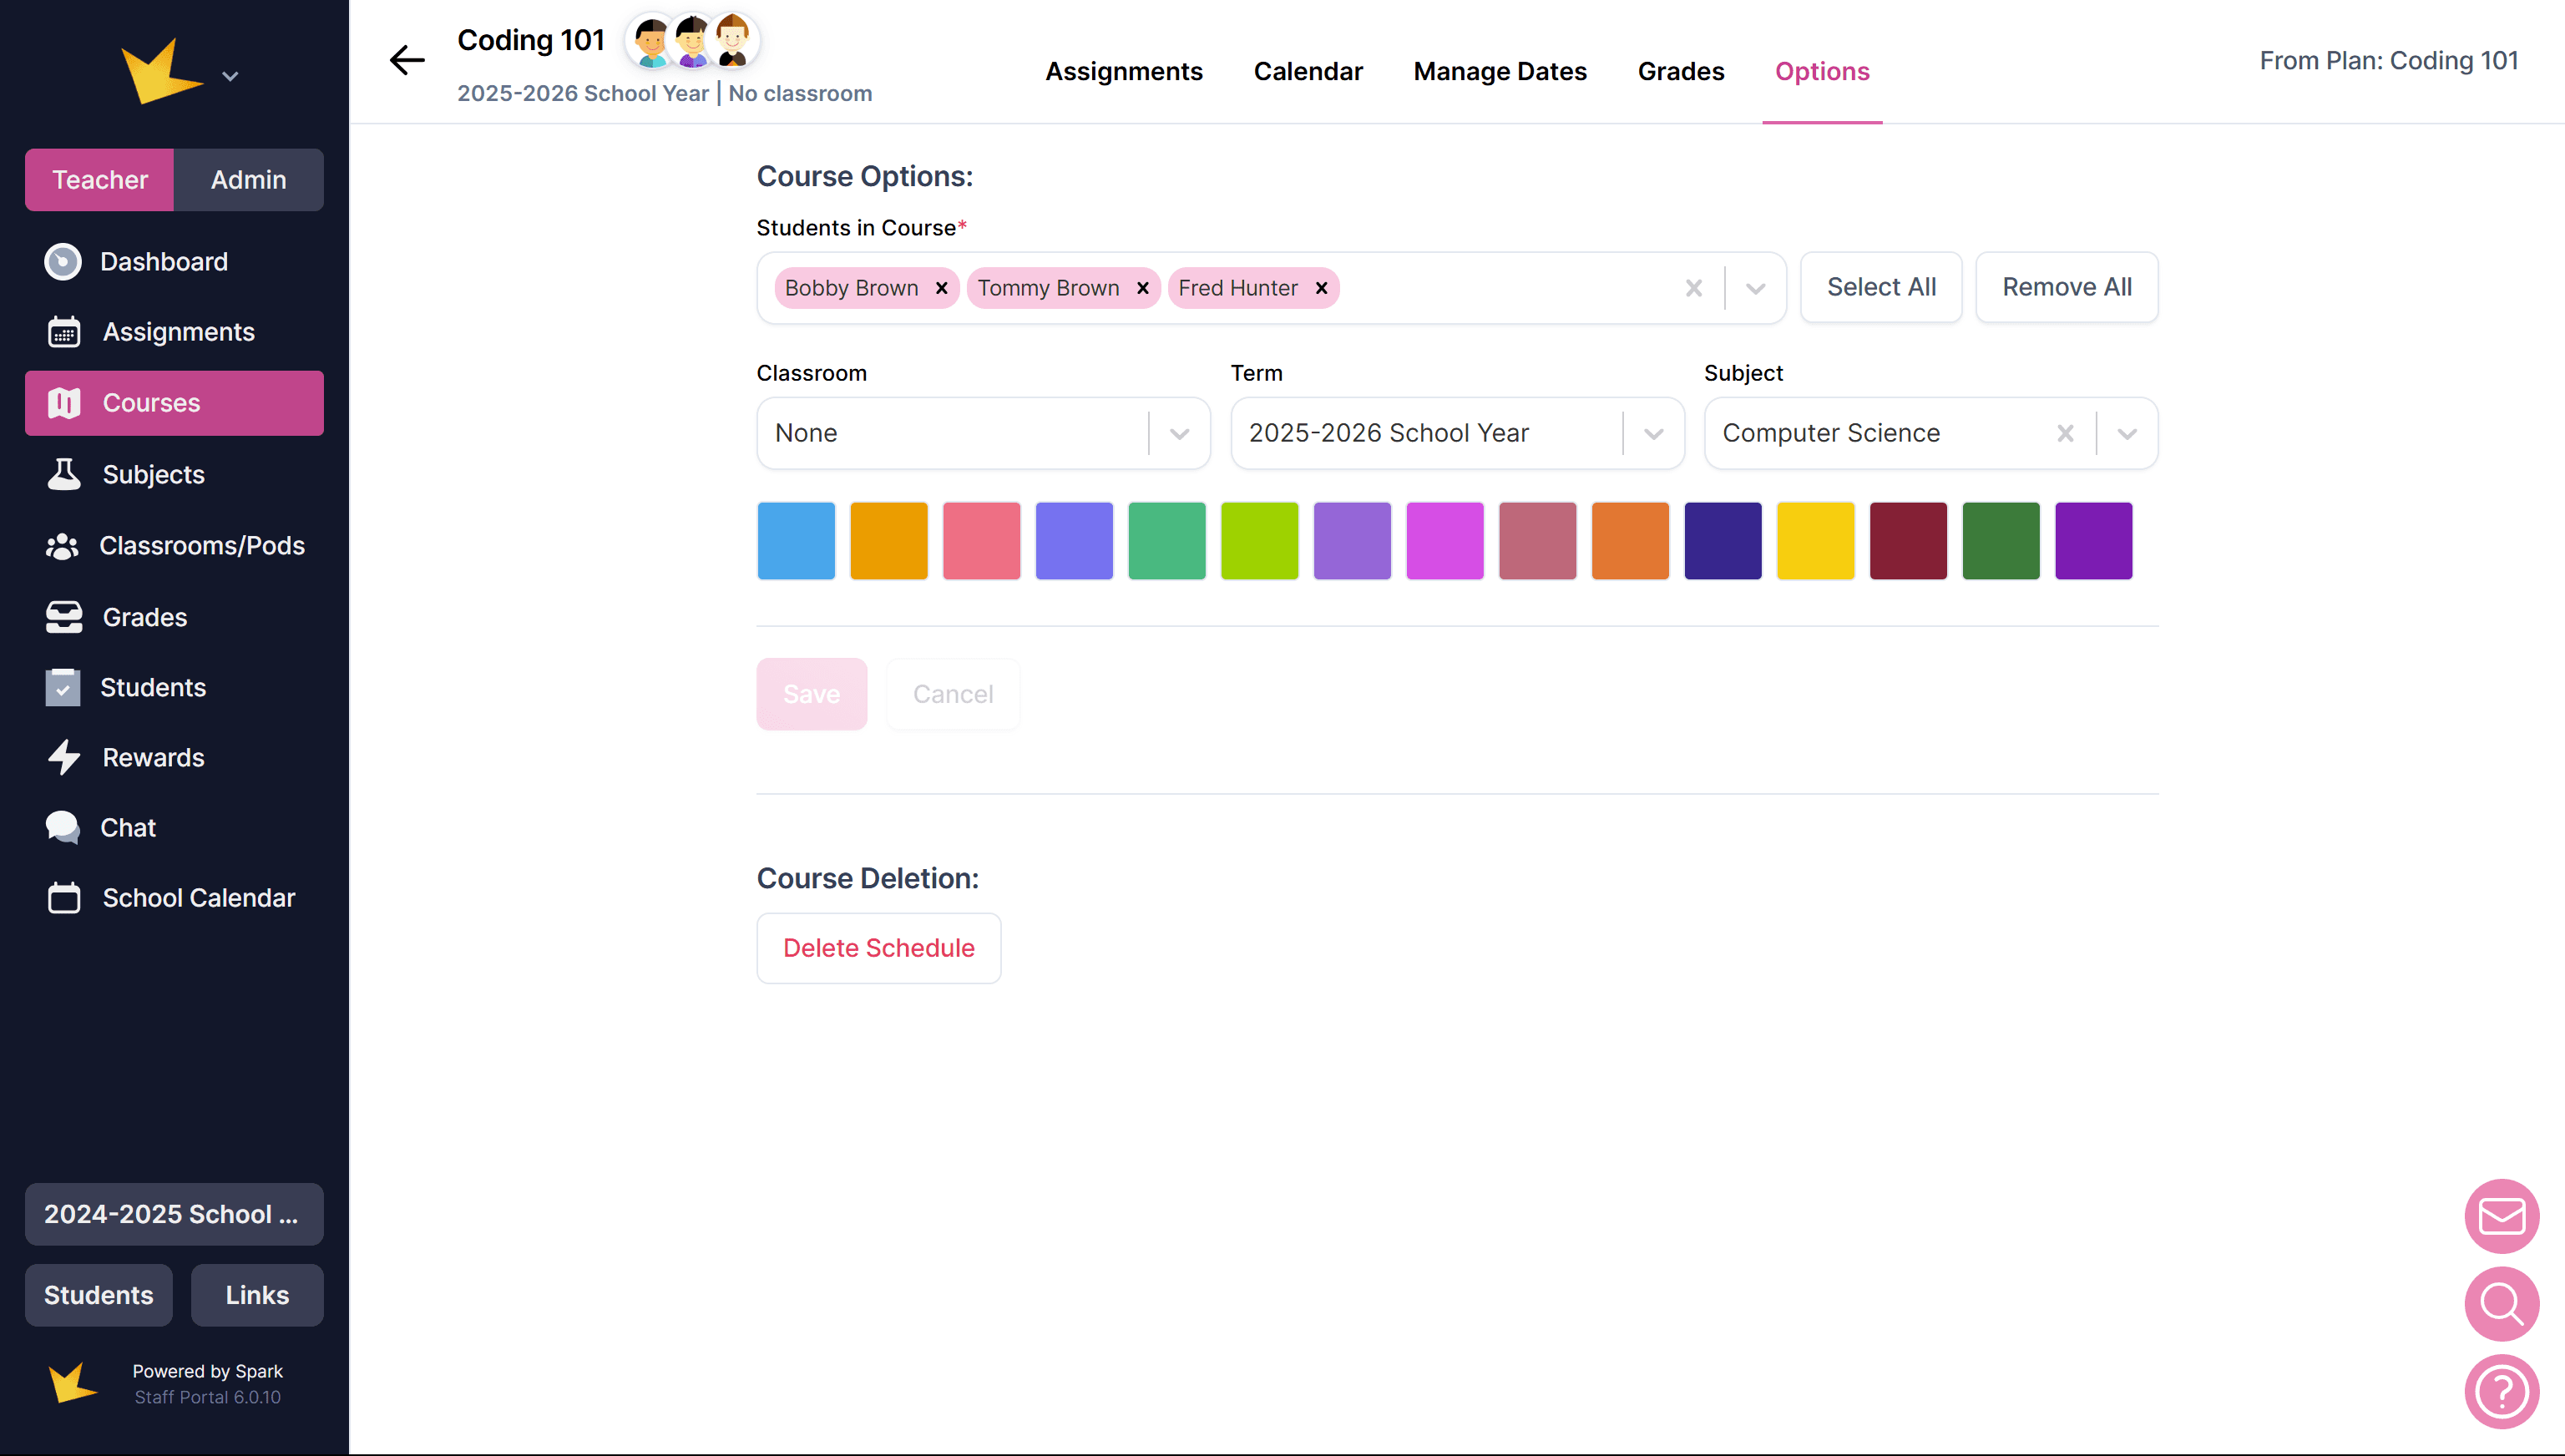Click the Select All button

point(1880,288)
